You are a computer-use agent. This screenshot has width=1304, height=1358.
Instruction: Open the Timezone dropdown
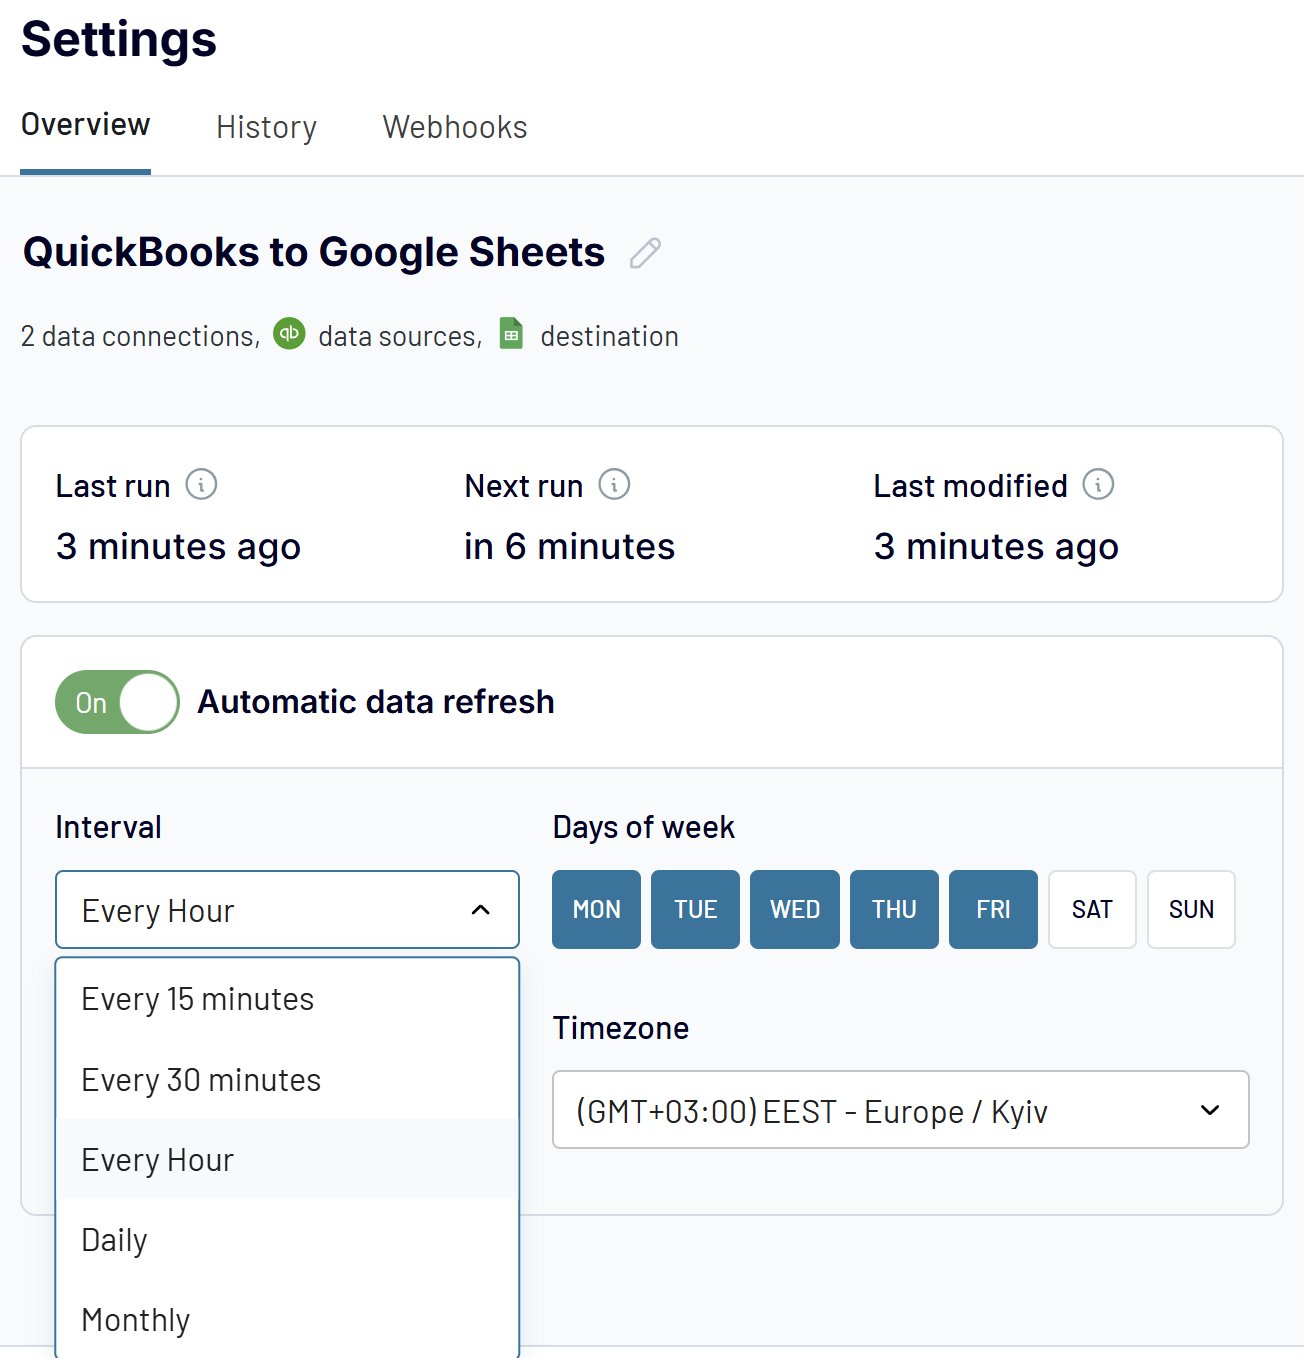coord(900,1110)
